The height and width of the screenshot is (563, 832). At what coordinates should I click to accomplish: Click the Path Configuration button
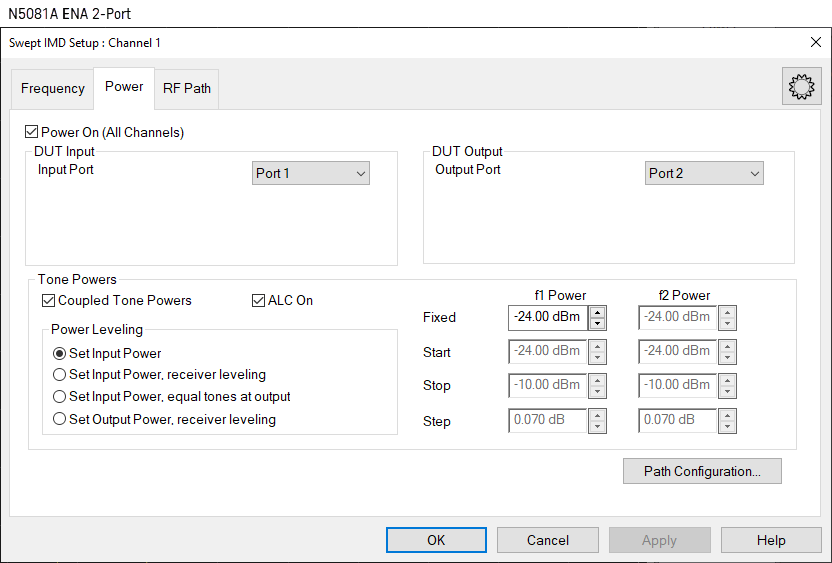[x=701, y=471]
